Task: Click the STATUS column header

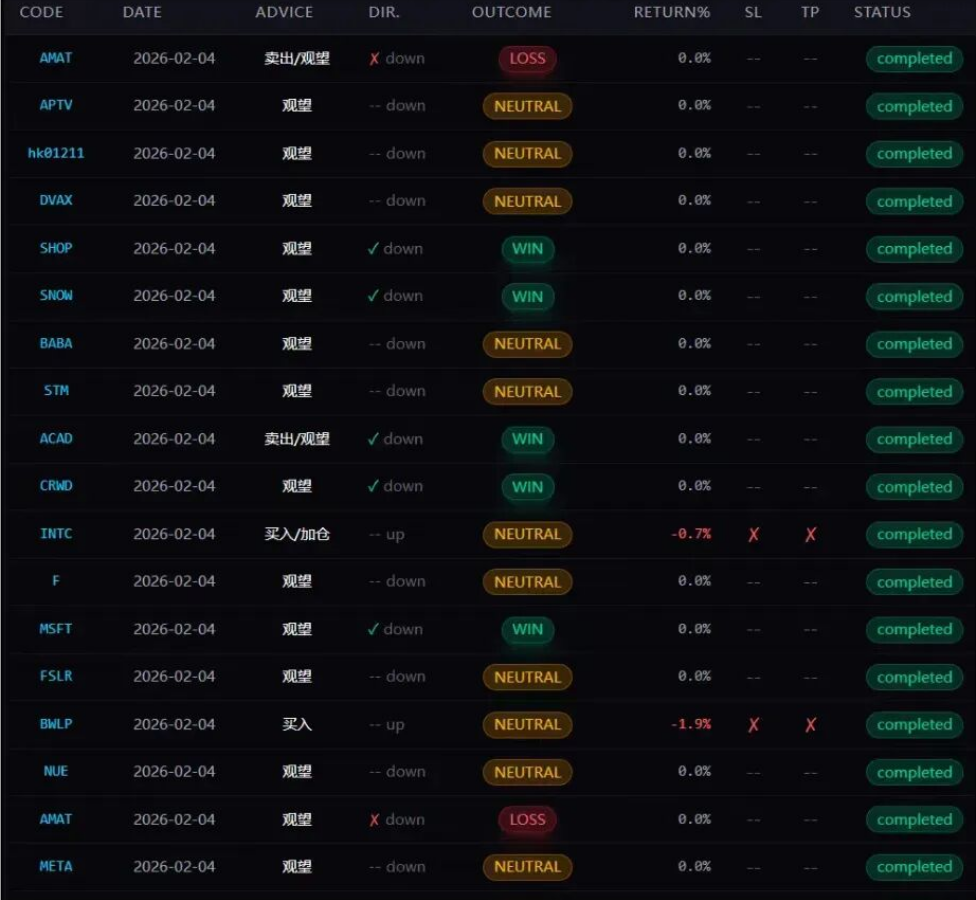Action: click(882, 13)
